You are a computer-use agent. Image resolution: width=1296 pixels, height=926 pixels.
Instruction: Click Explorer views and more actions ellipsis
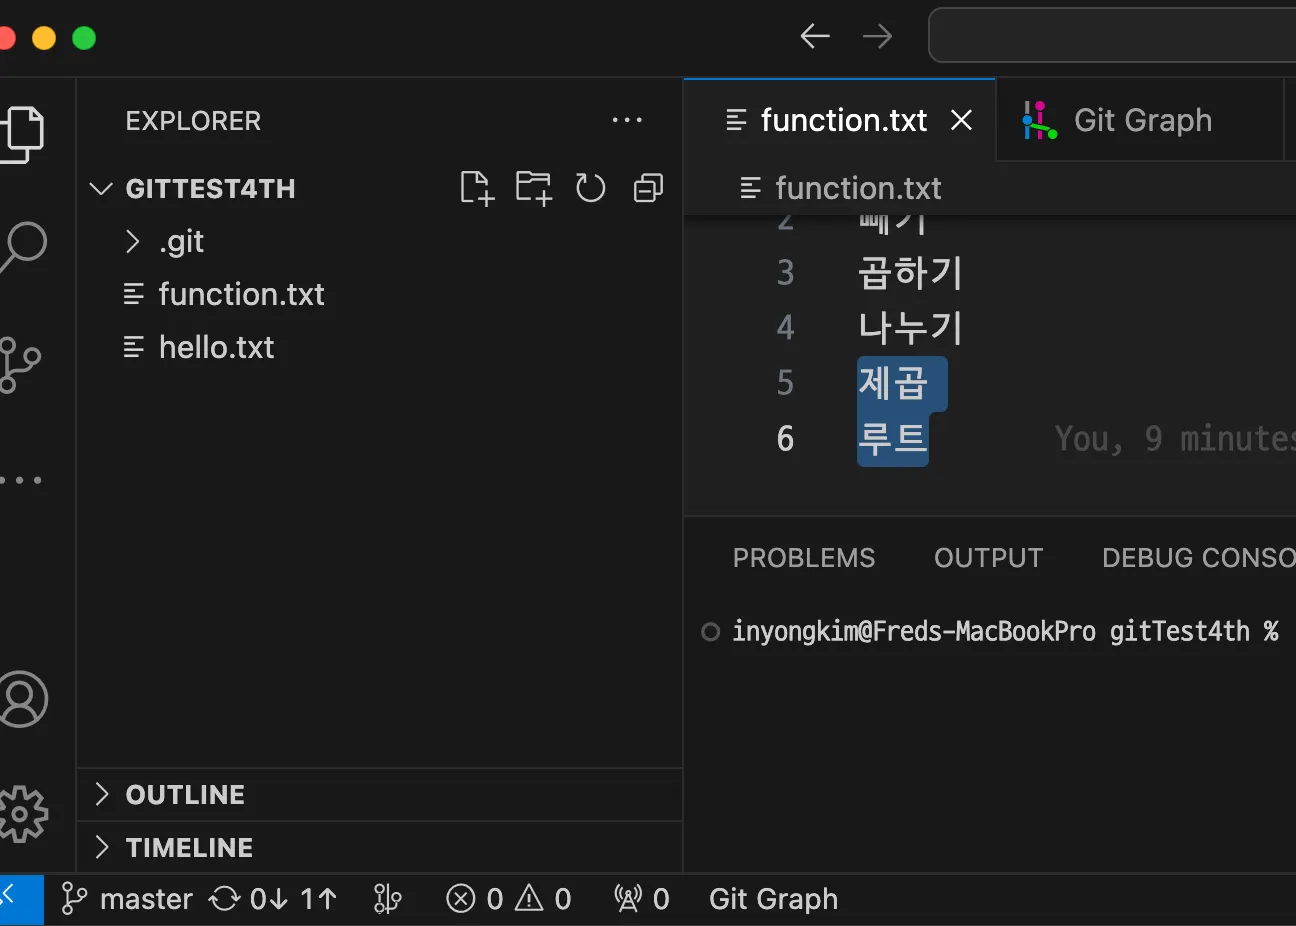(627, 121)
